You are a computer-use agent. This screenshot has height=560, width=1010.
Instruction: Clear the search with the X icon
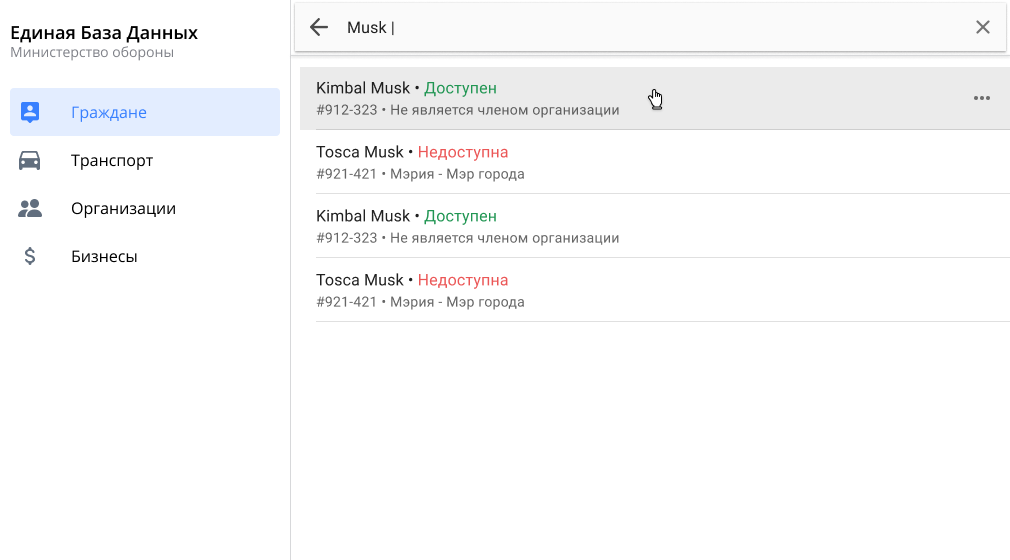(x=982, y=27)
